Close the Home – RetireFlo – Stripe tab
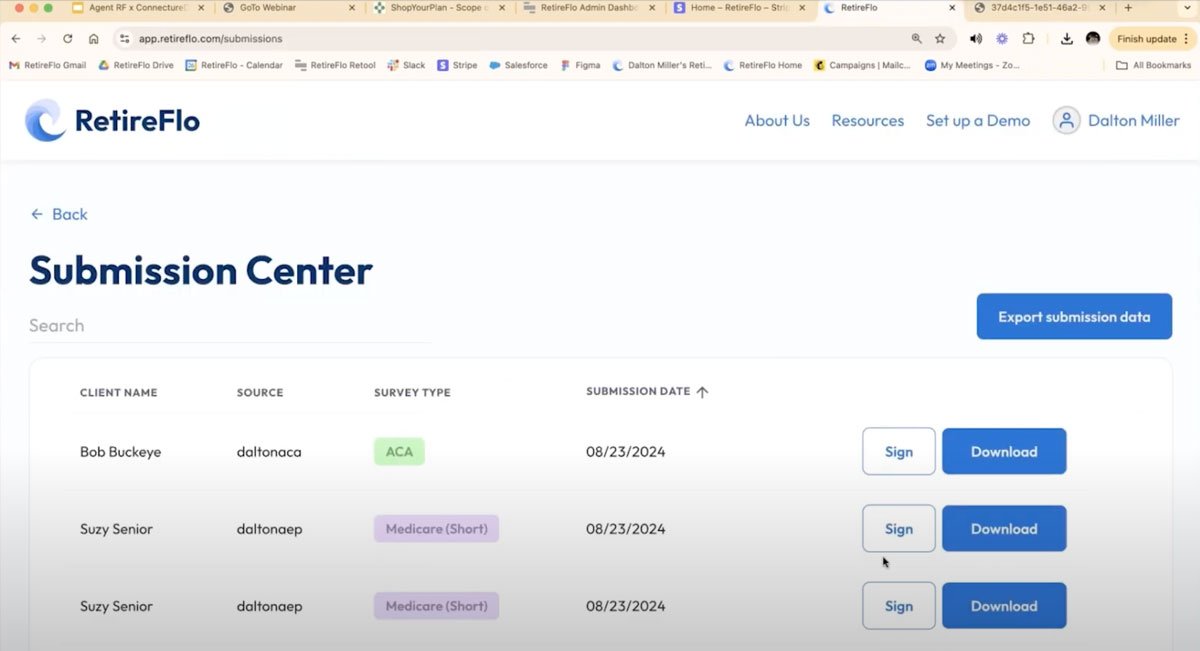This screenshot has height=651, width=1200. tap(804, 8)
